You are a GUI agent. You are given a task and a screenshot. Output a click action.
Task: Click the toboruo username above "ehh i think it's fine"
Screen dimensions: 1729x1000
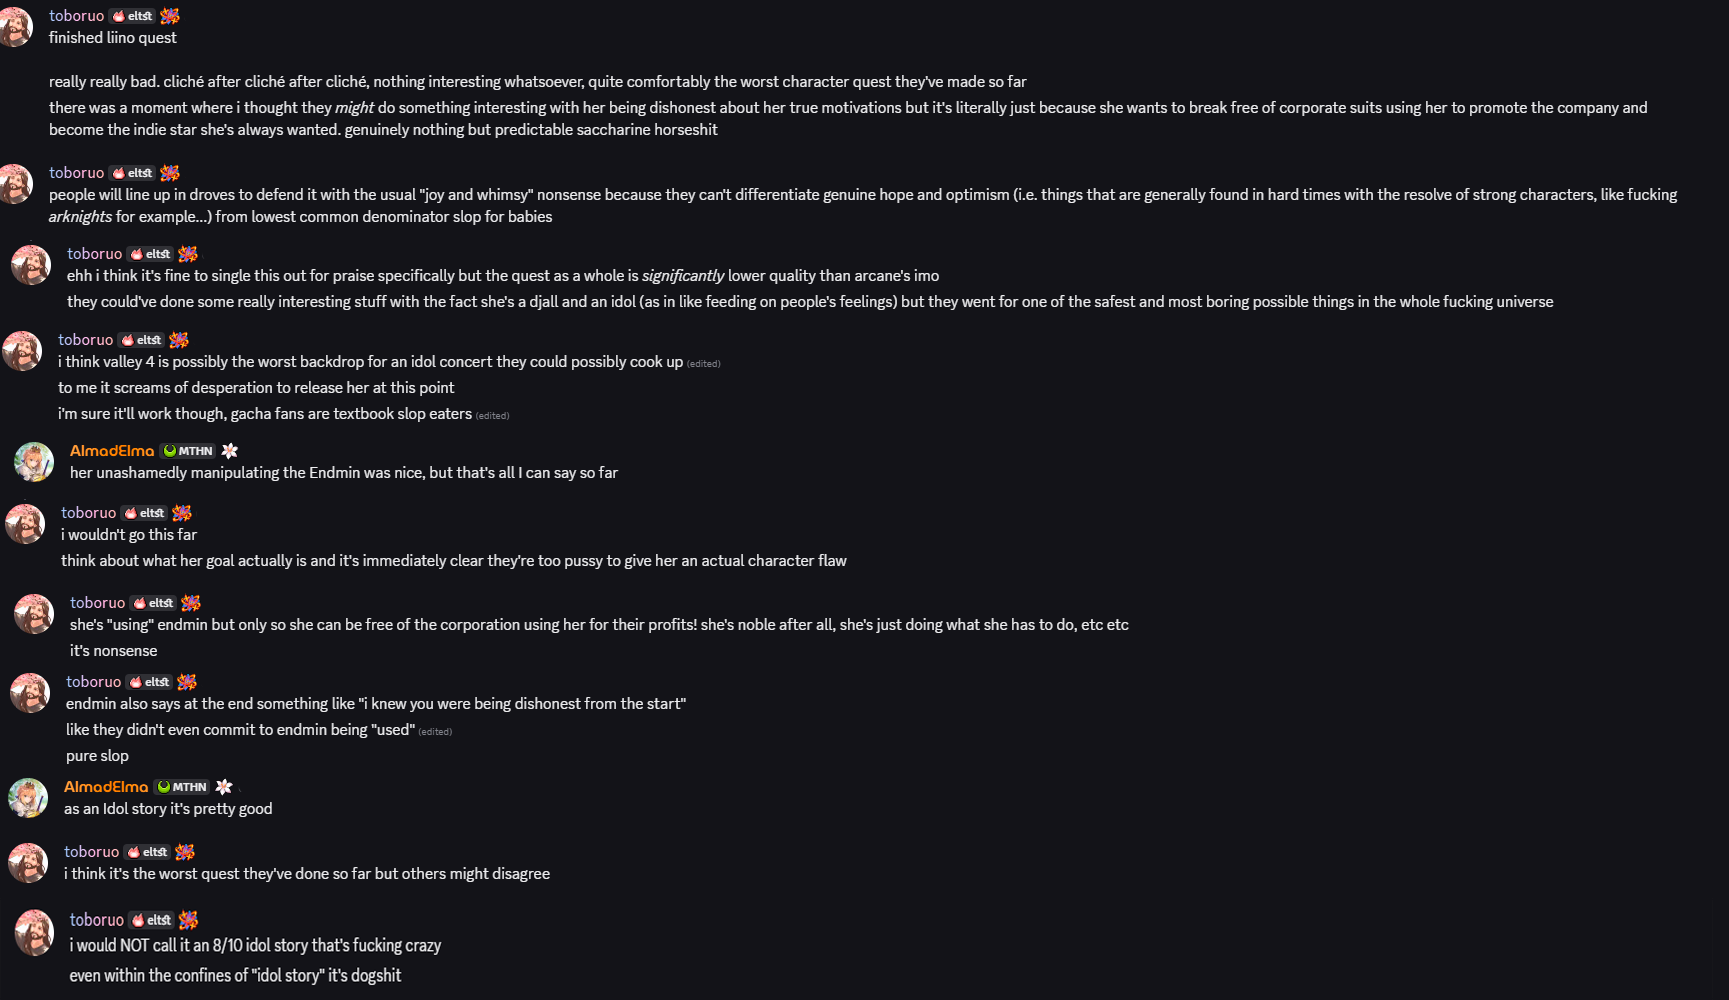(94, 254)
